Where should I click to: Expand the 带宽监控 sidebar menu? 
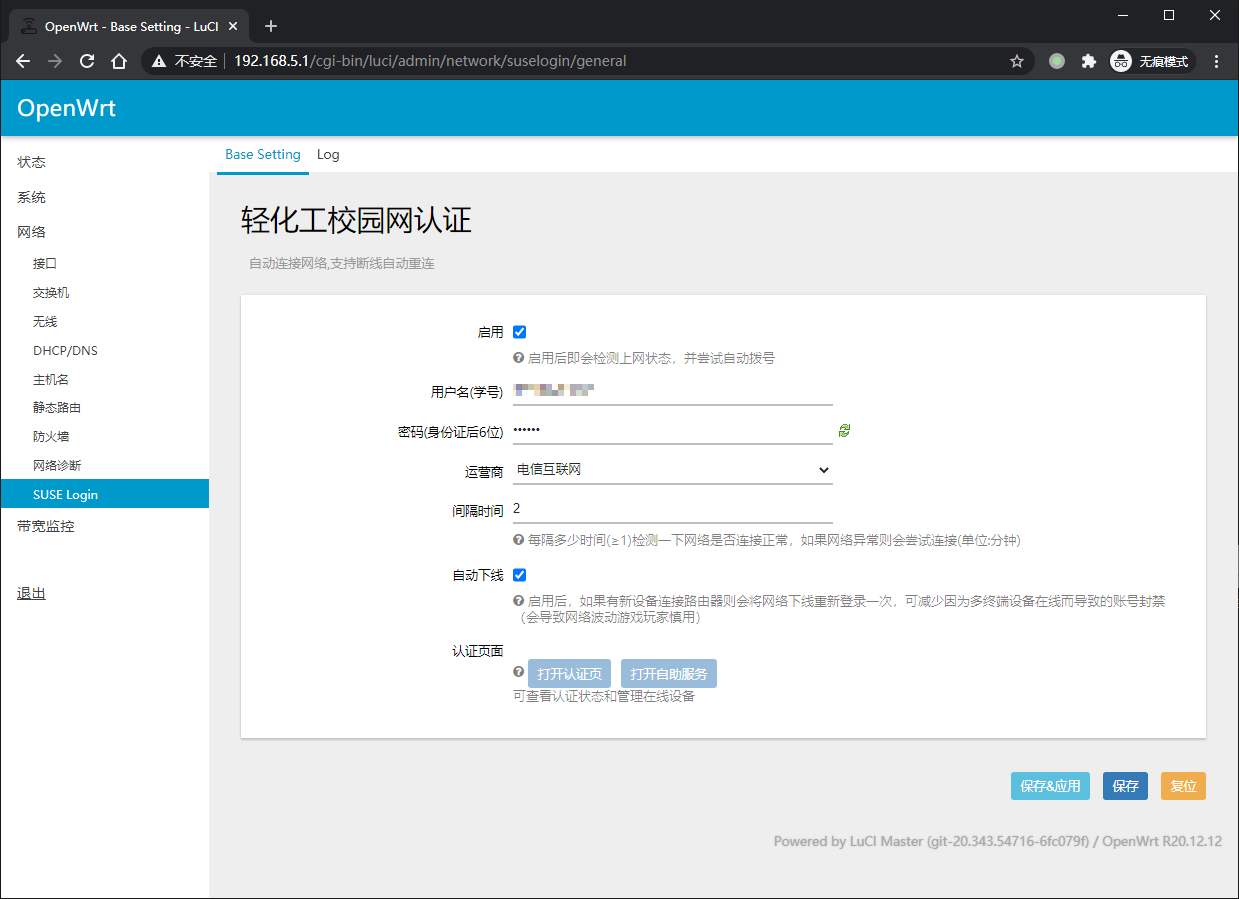(x=45, y=526)
